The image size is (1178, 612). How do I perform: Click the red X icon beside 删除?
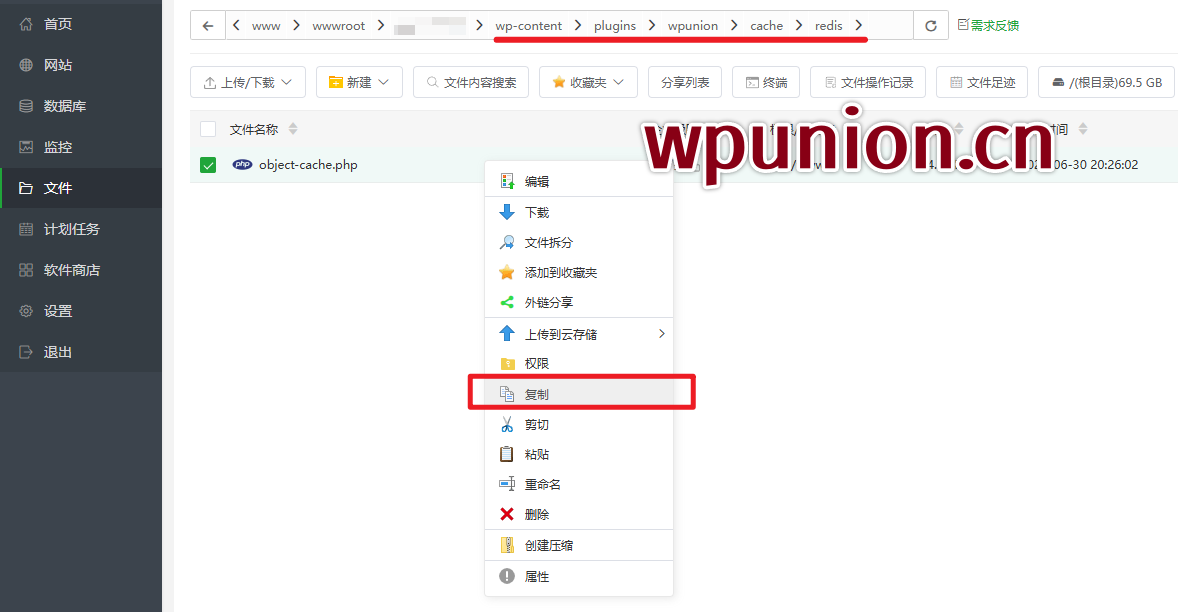point(507,514)
